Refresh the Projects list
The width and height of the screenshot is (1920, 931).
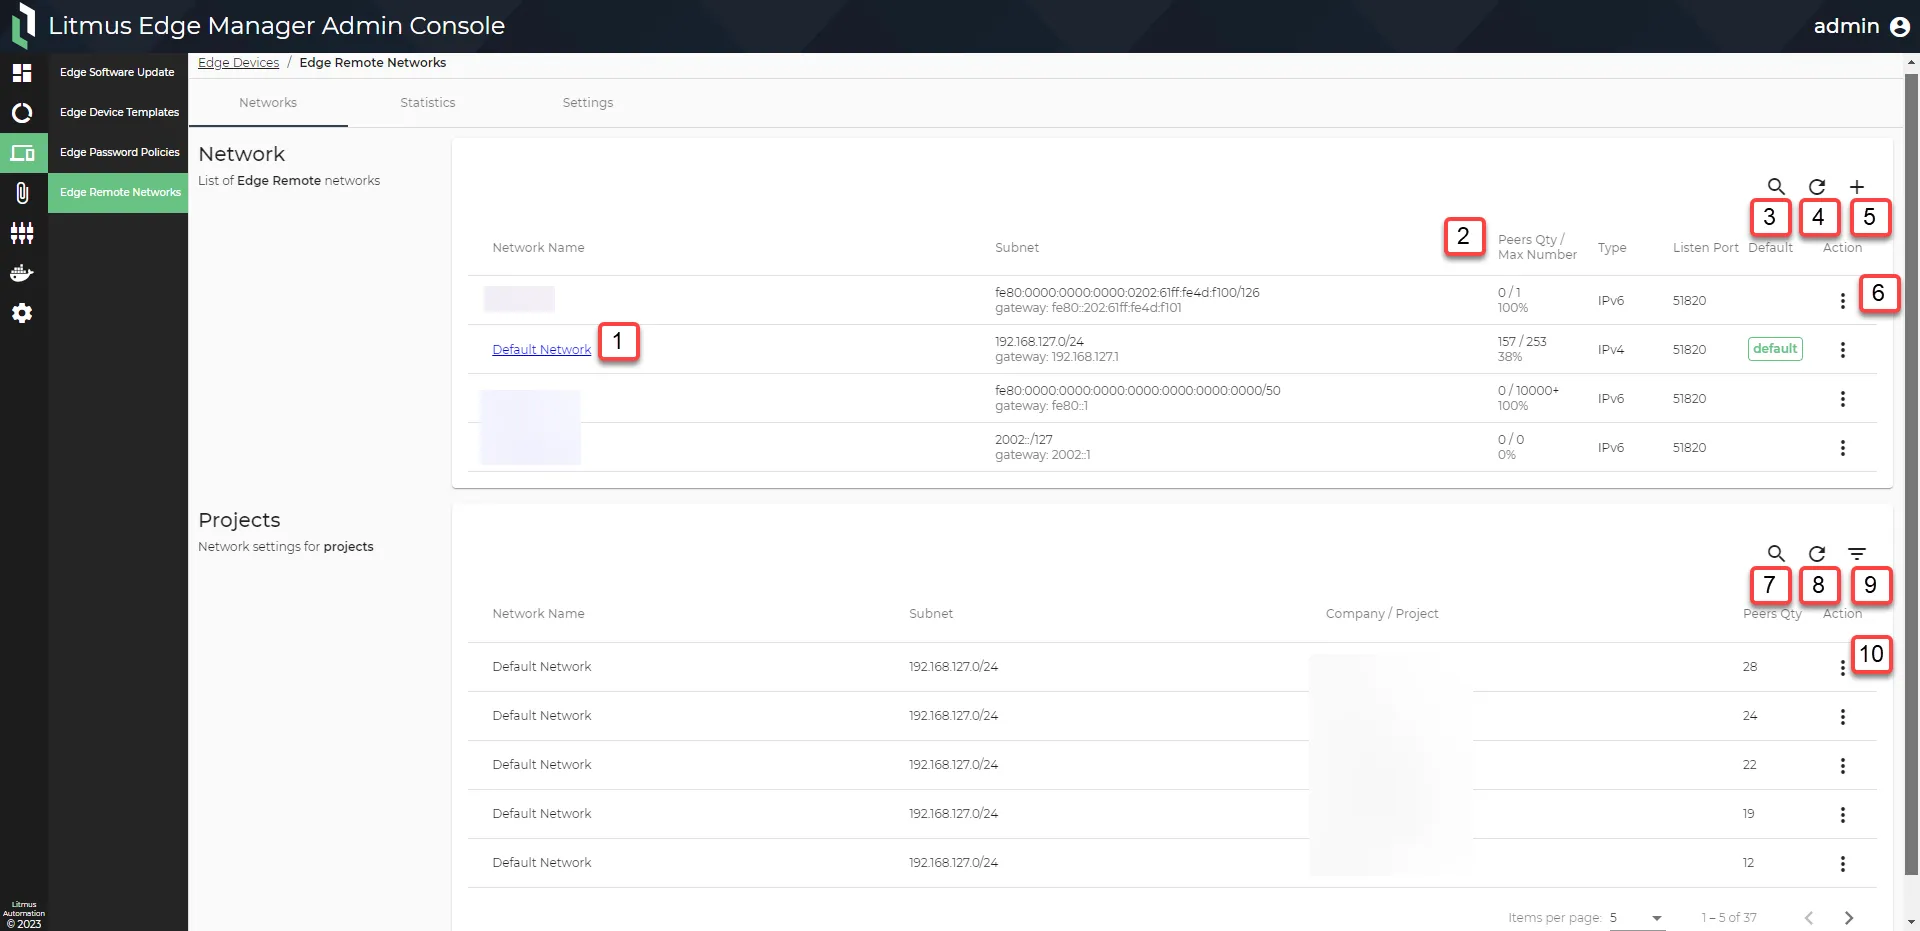1817,554
